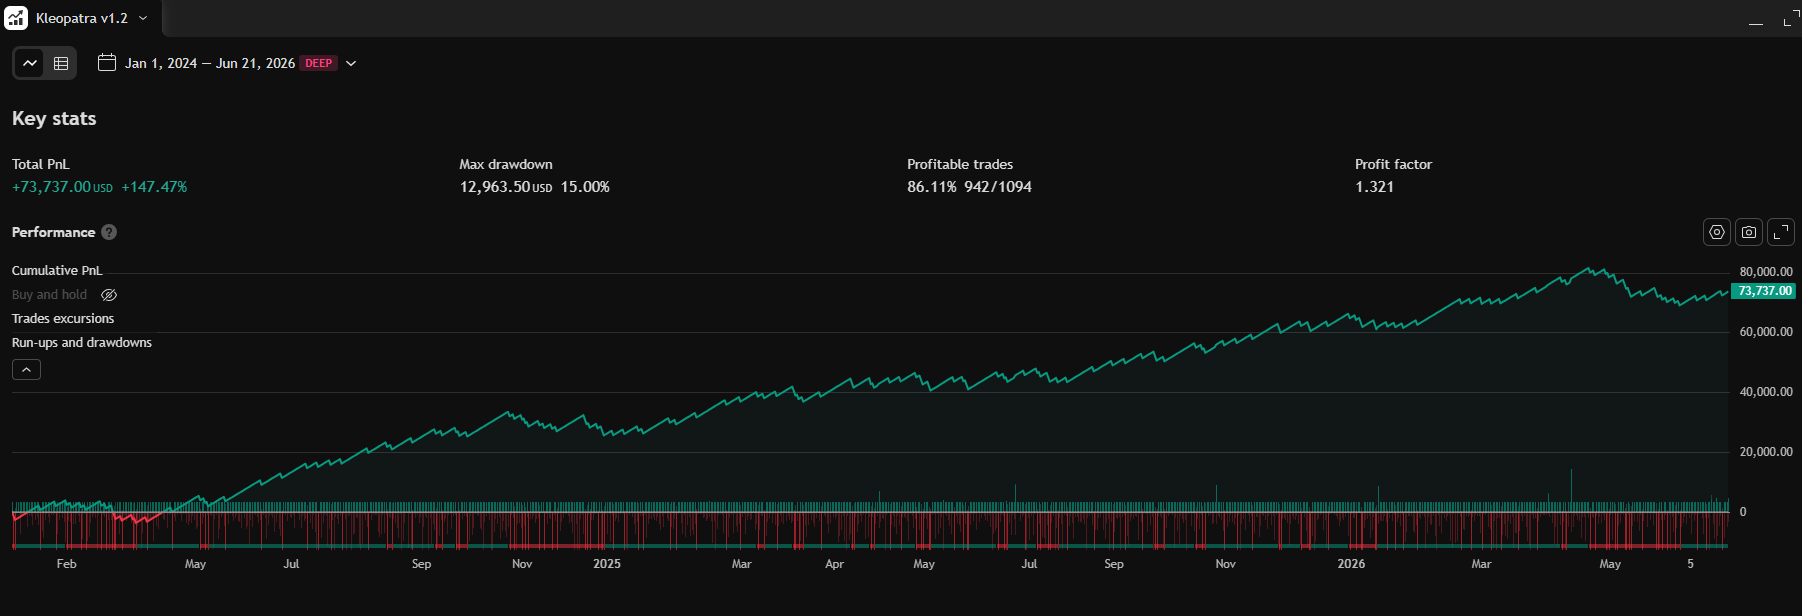Click the Profitable trades 86.11% value

point(932,187)
